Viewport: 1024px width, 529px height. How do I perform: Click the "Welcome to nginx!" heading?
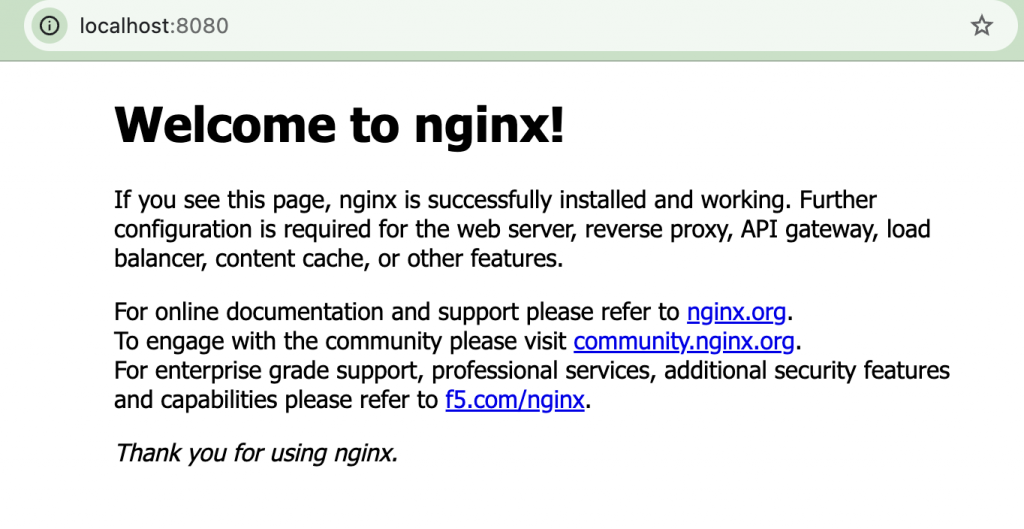point(340,126)
